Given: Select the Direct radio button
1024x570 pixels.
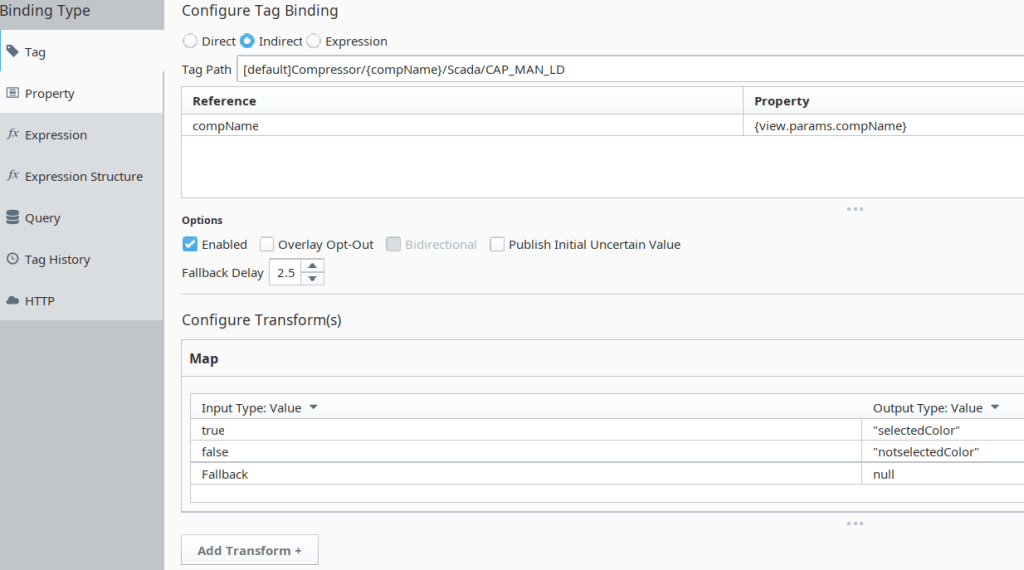Looking at the screenshot, I should coord(190,42).
